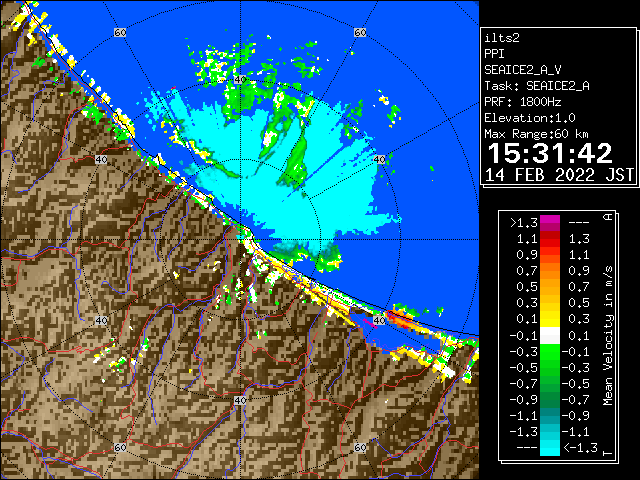Select the red legend swatch beside 1.1

[x=550, y=239]
